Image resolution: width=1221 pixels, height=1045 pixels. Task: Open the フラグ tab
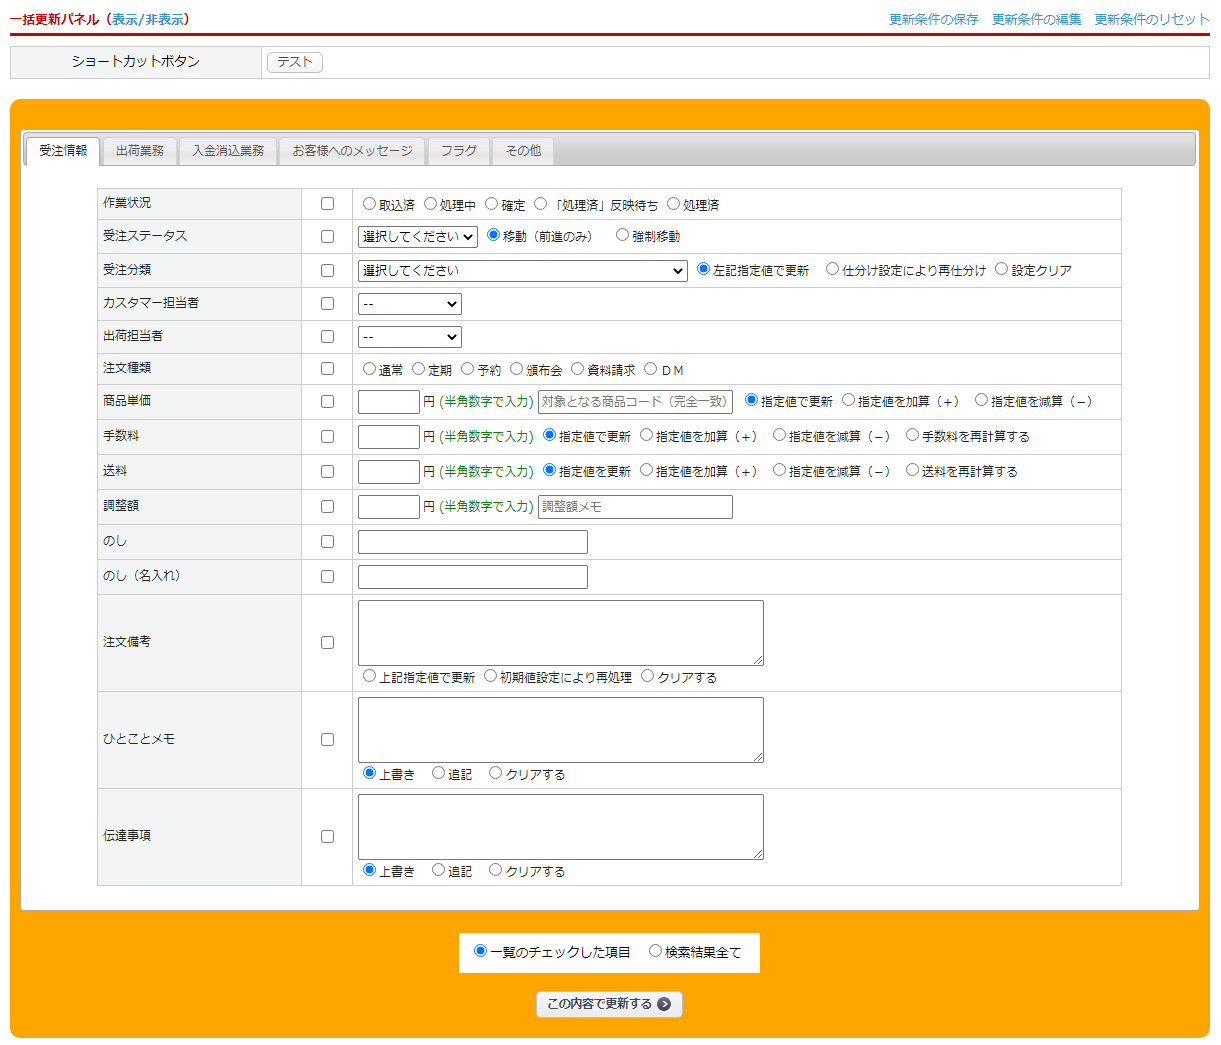point(459,151)
